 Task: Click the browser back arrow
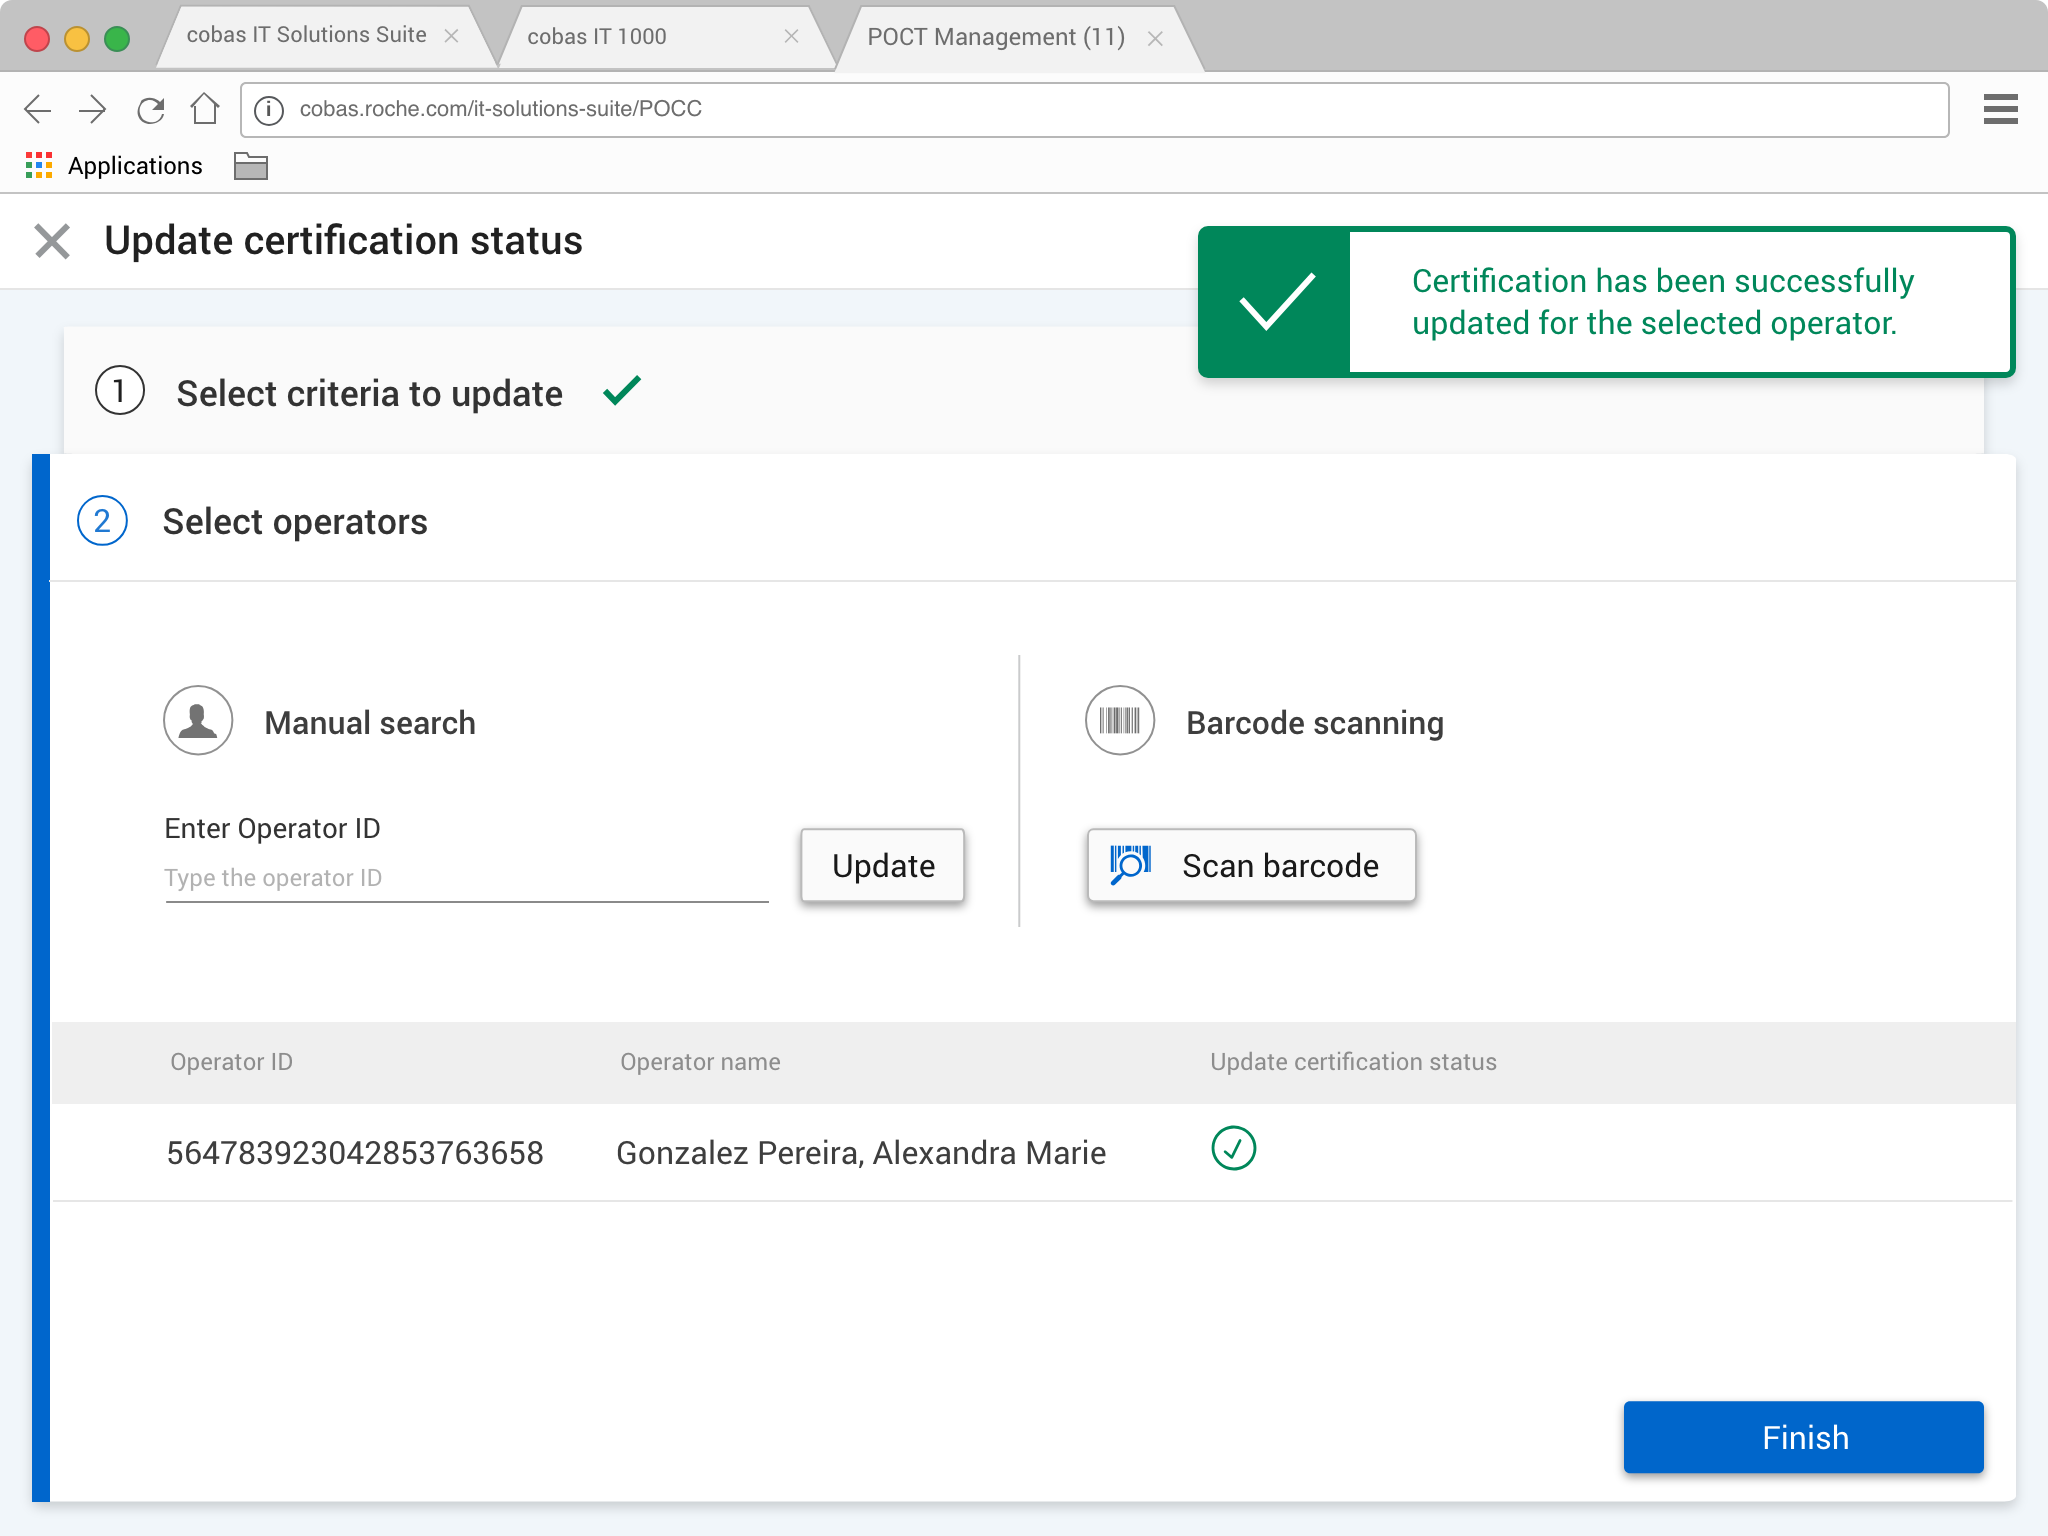click(38, 109)
